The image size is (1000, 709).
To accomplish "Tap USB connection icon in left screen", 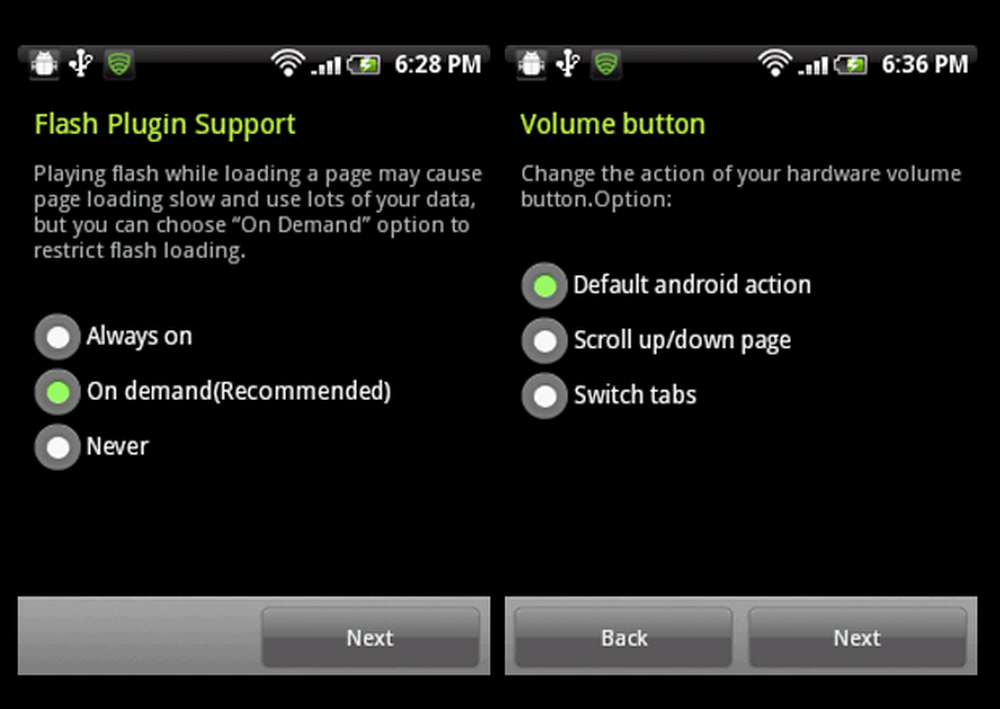I will point(81,64).
